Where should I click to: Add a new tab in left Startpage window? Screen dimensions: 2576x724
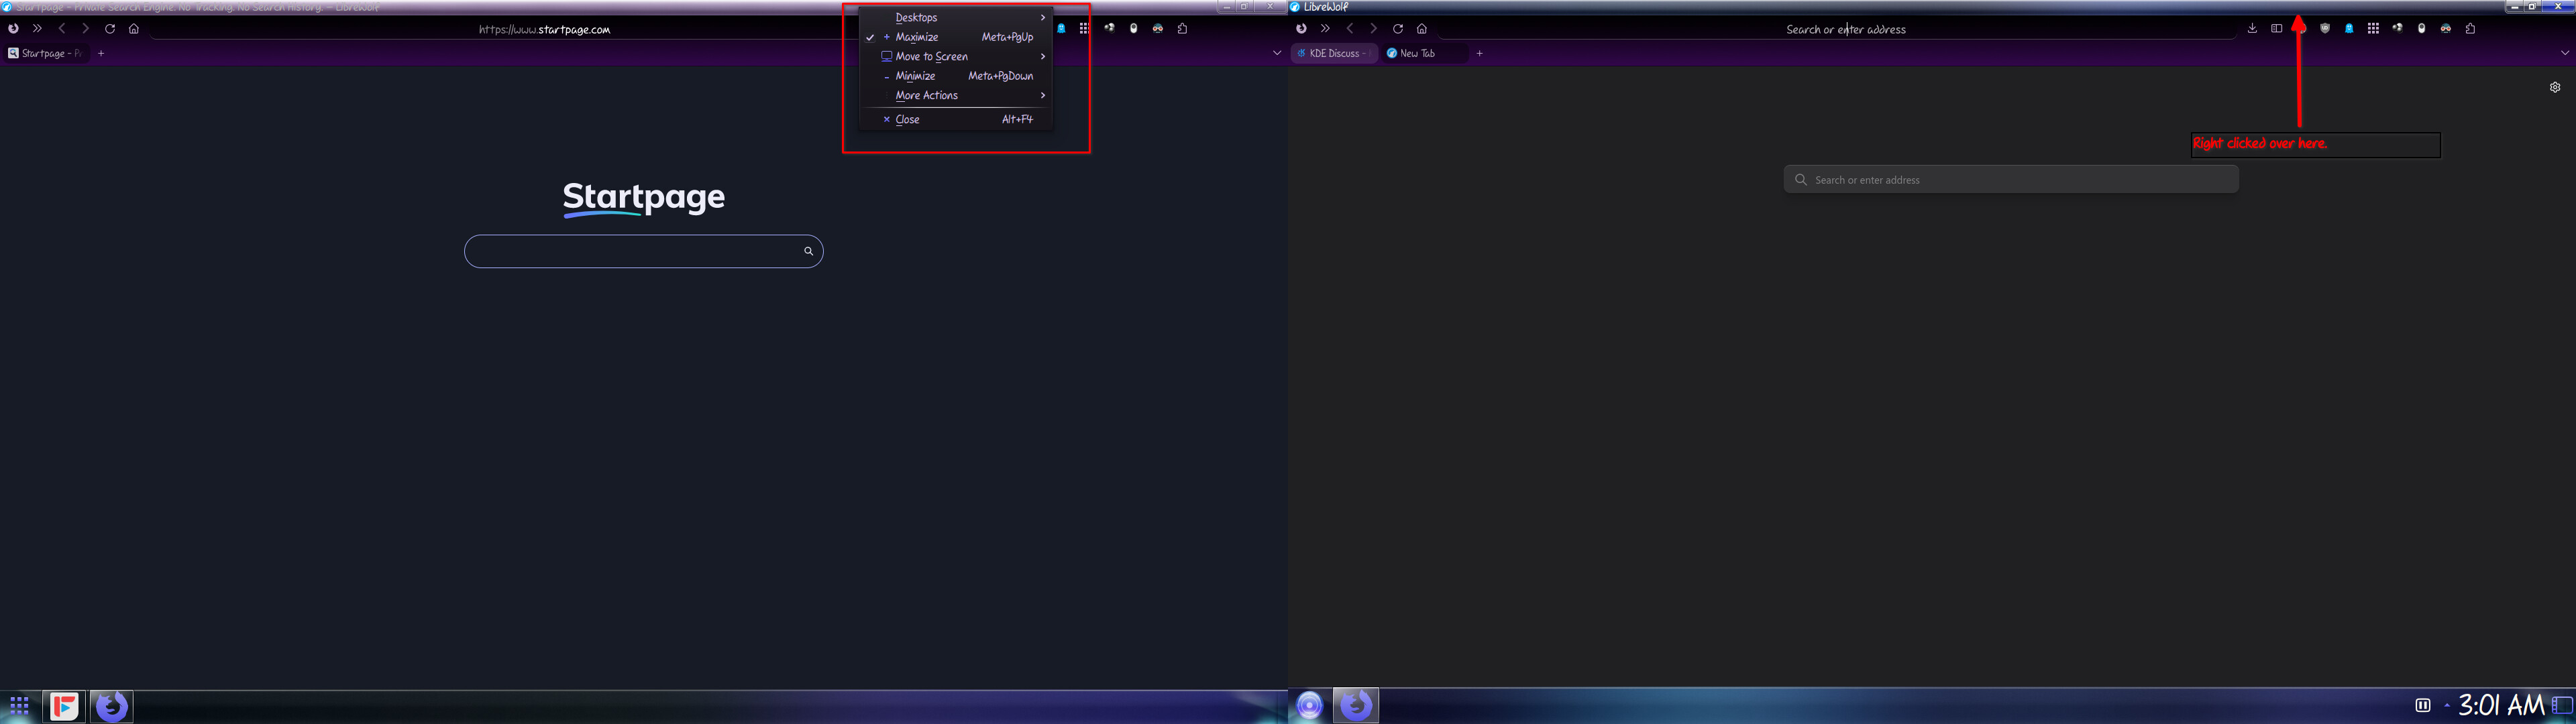pyautogui.click(x=101, y=53)
